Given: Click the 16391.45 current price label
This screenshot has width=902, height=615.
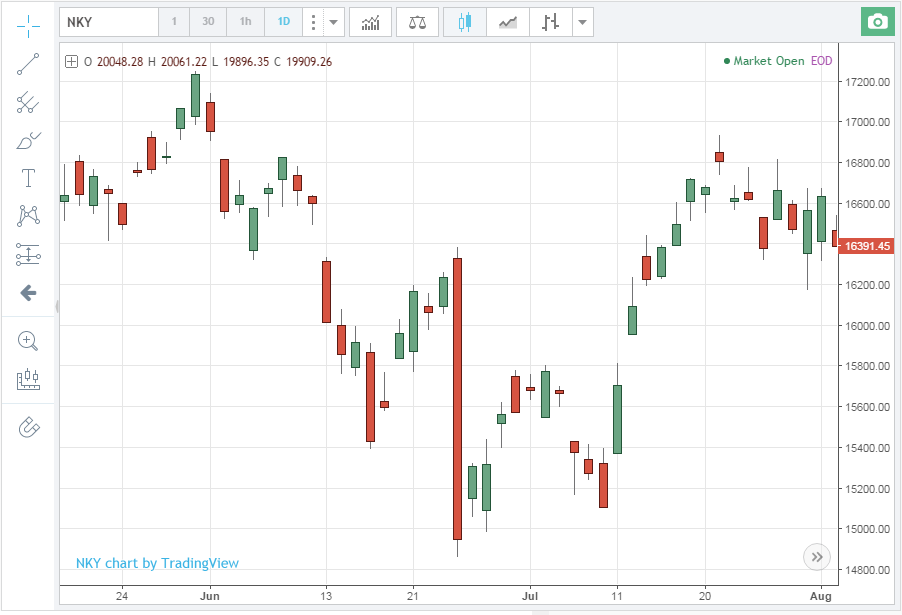Looking at the screenshot, I should 866,246.
